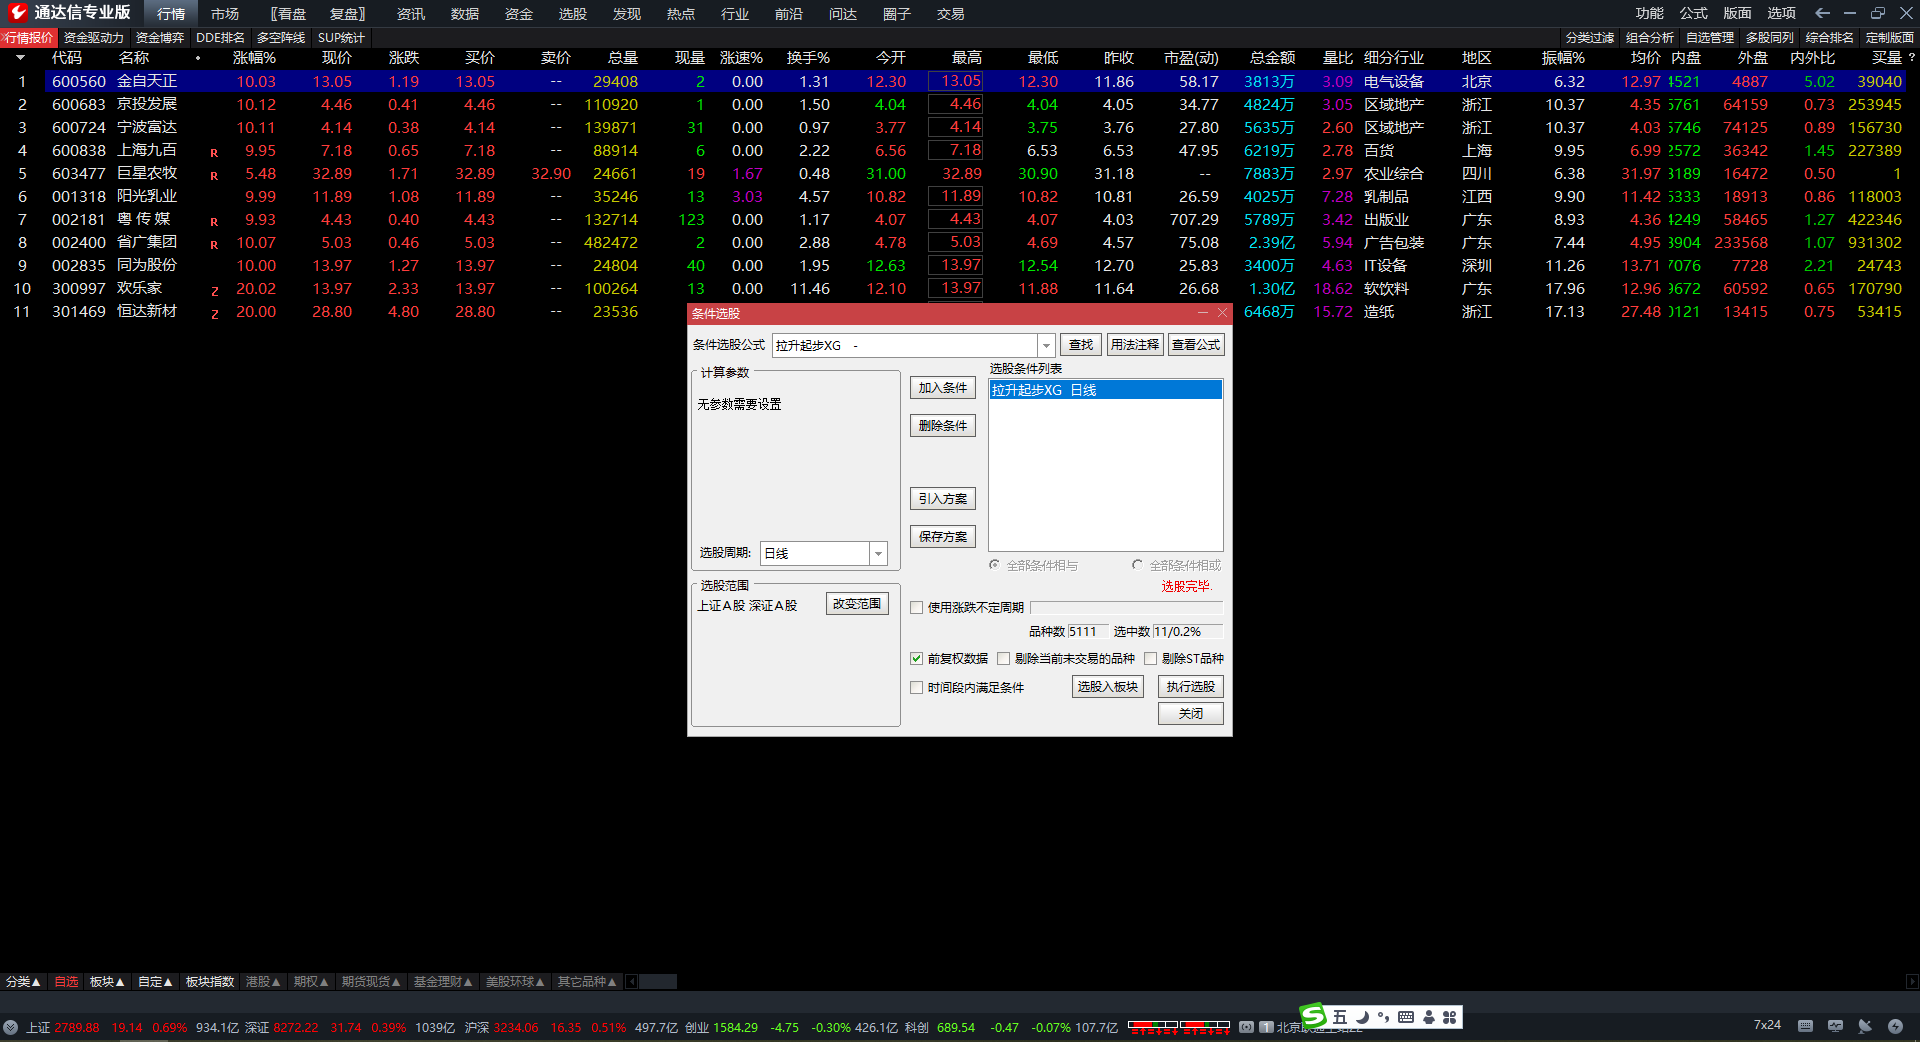Switch to DDE排名 tab

coord(220,38)
